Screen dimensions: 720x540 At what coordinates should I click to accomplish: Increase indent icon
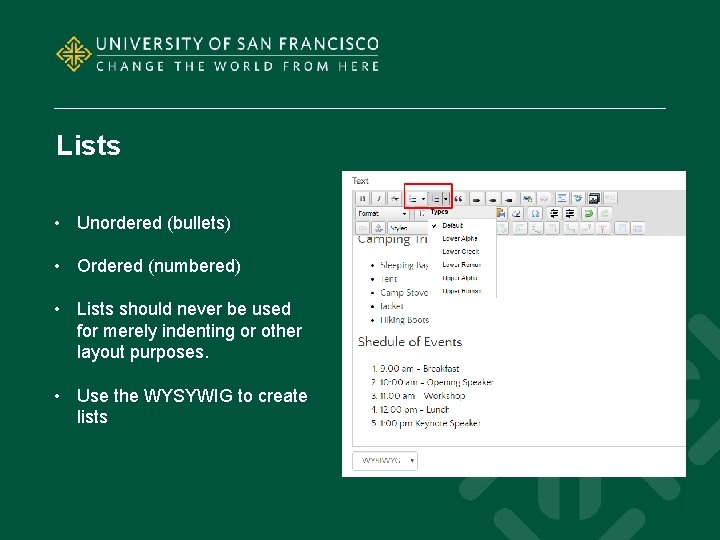(570, 214)
